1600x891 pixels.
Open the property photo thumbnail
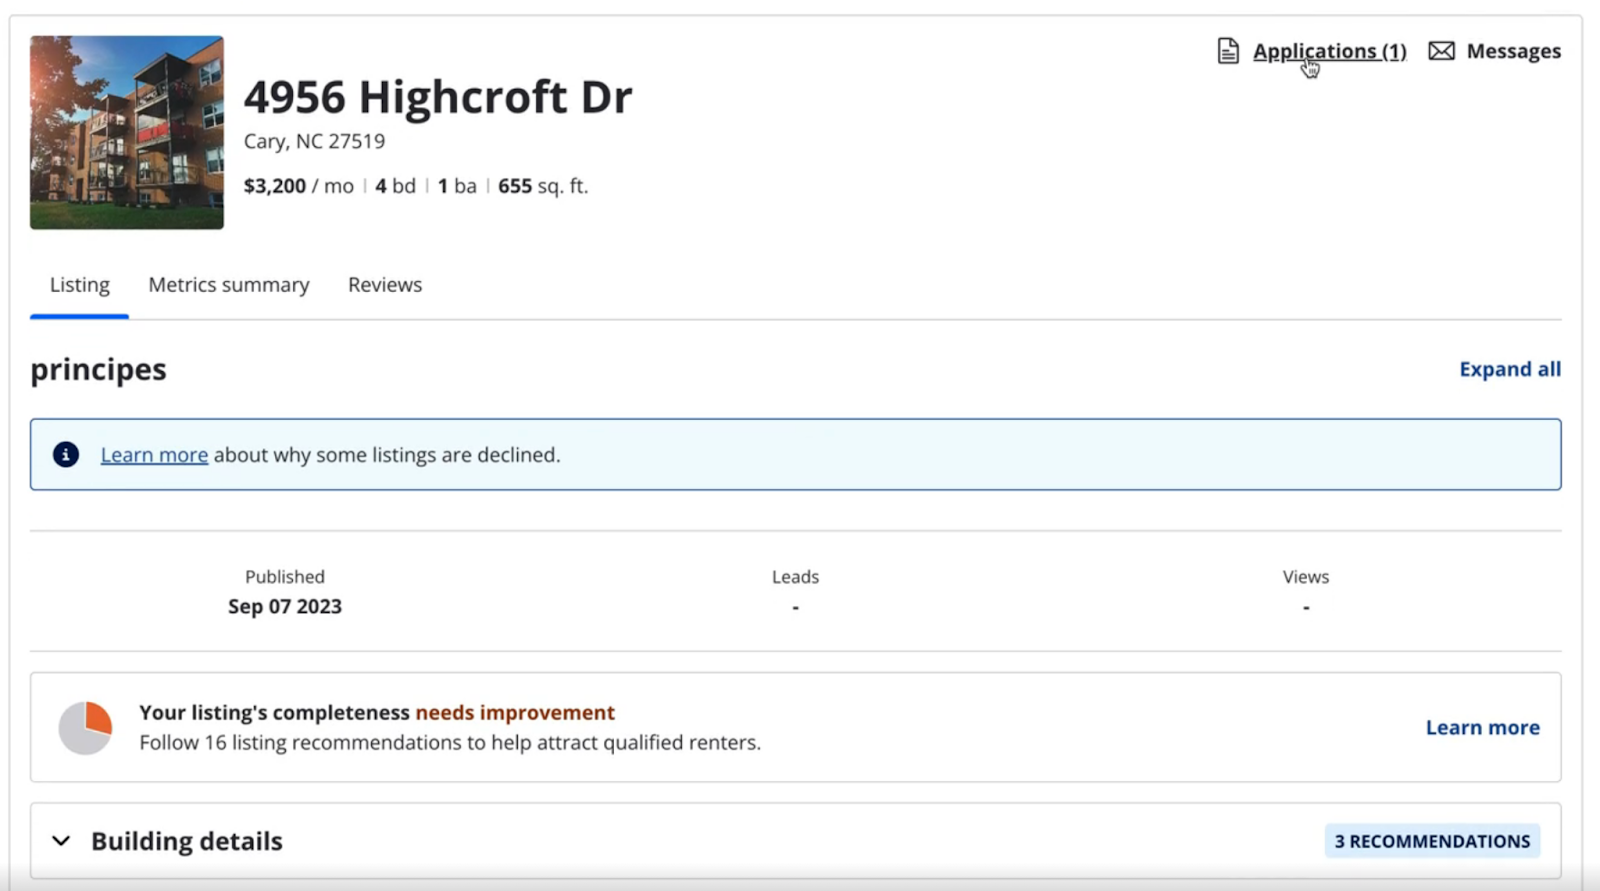click(x=127, y=133)
